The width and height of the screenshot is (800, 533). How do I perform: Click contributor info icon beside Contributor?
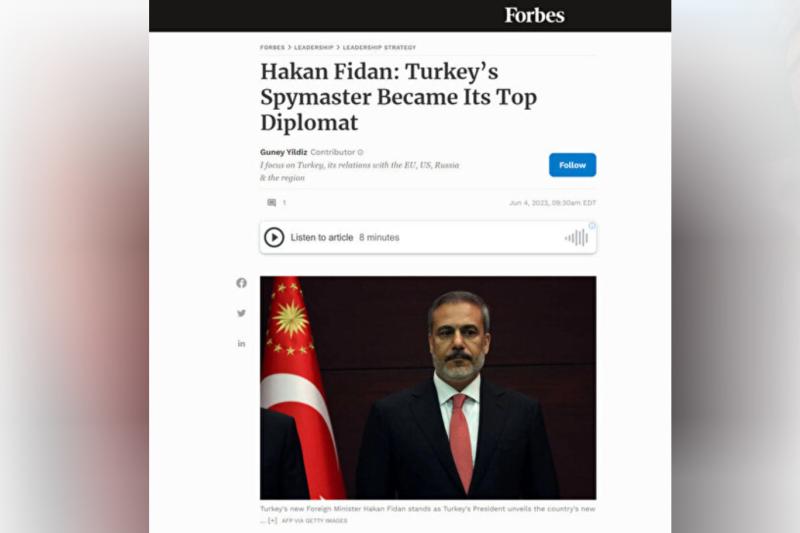(360, 152)
